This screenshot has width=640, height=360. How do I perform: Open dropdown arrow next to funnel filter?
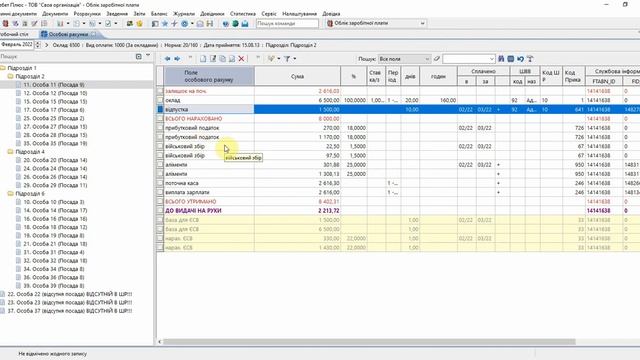[295, 59]
